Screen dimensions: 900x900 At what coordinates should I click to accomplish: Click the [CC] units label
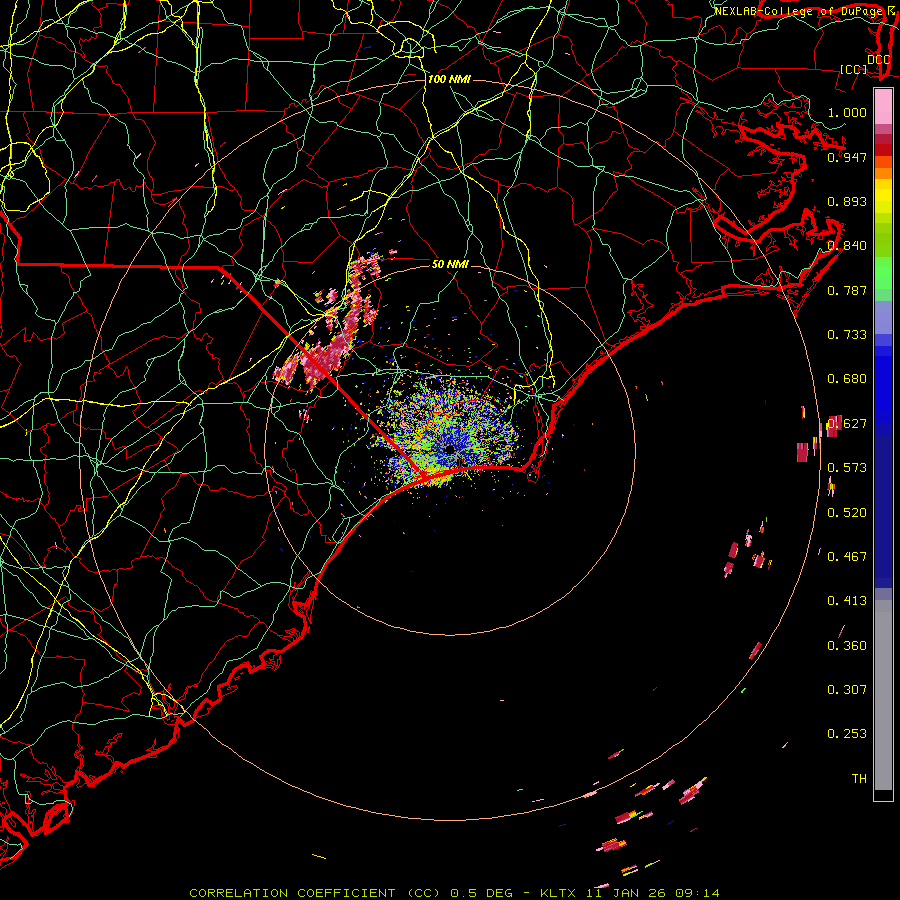(854, 70)
